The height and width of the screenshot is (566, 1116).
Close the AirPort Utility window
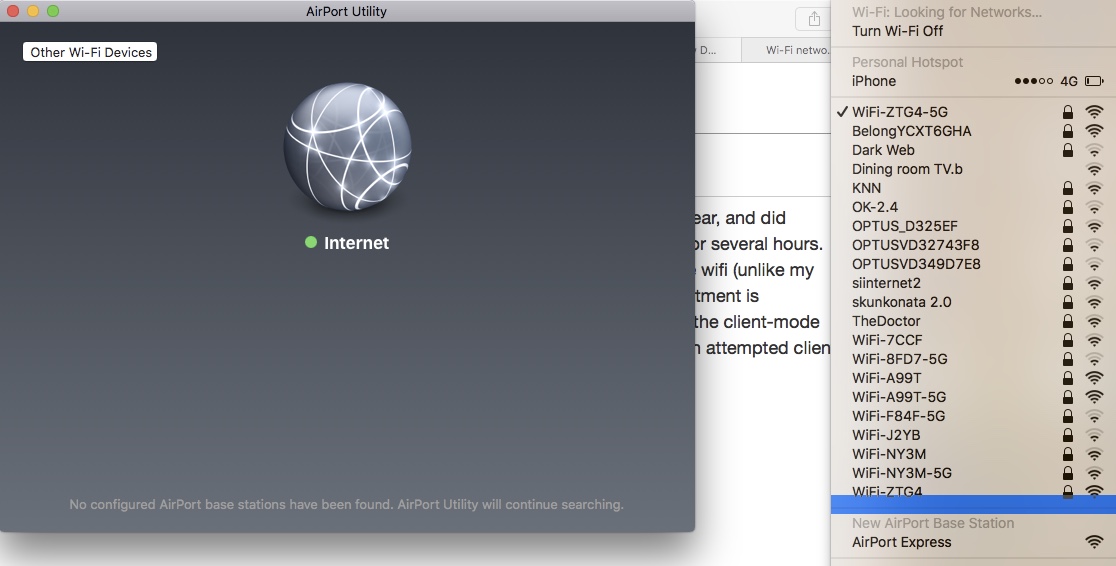point(13,11)
